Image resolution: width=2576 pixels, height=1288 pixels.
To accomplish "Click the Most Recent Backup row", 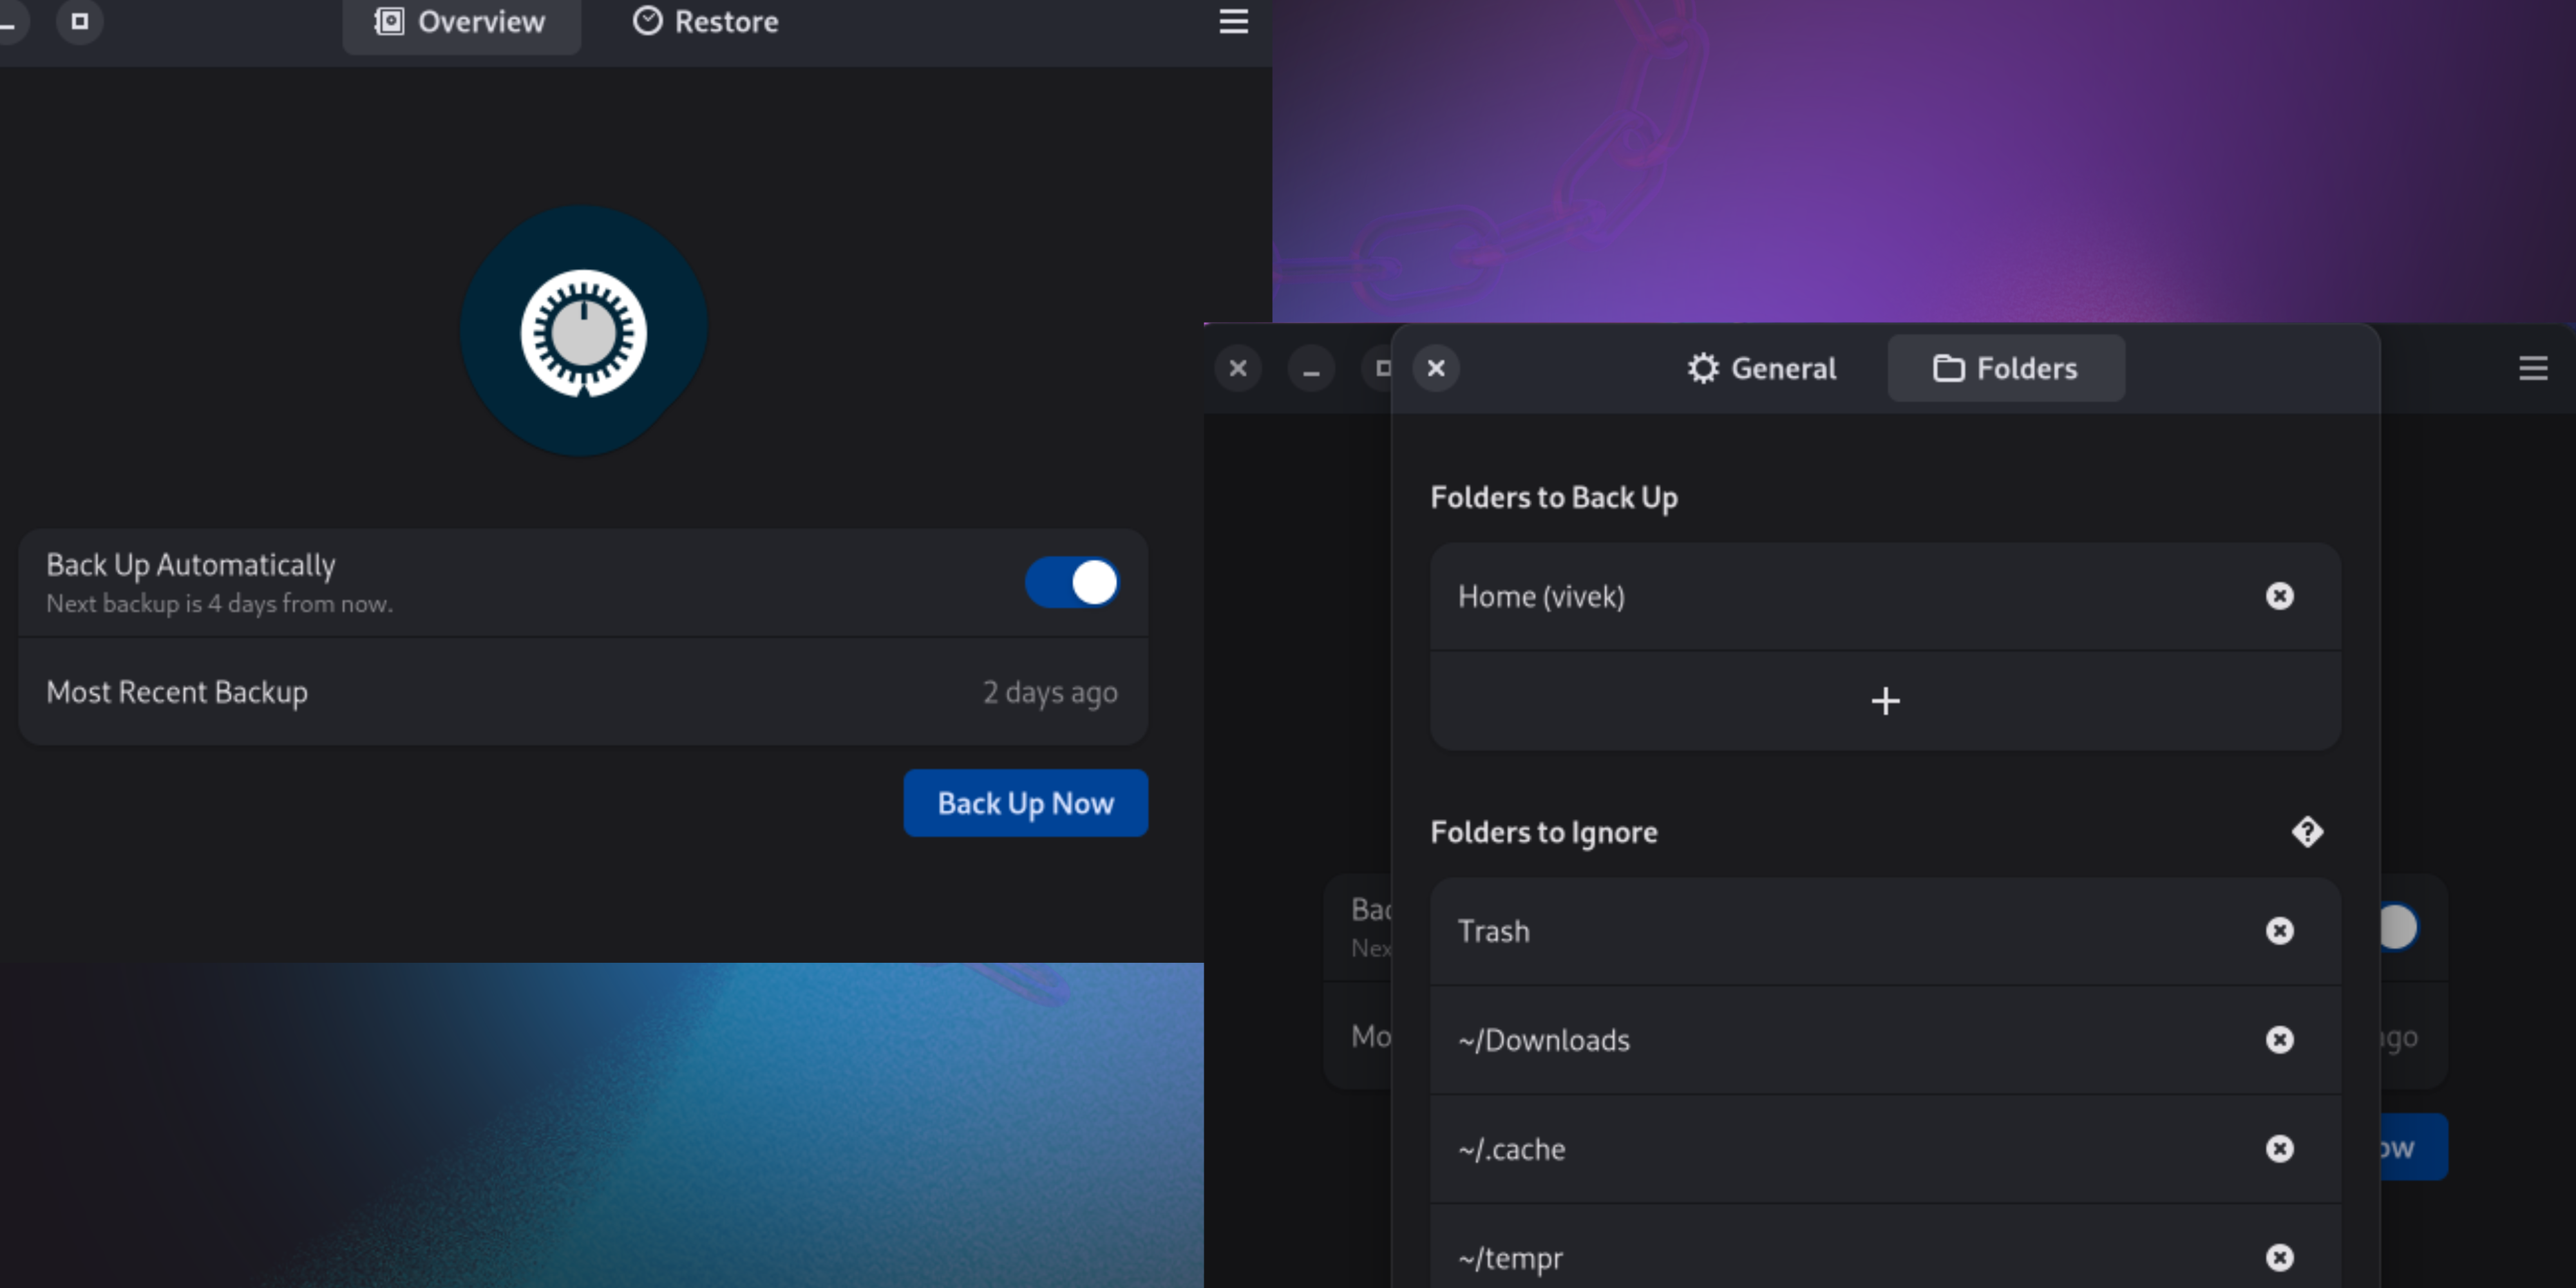I will pyautogui.click(x=582, y=692).
